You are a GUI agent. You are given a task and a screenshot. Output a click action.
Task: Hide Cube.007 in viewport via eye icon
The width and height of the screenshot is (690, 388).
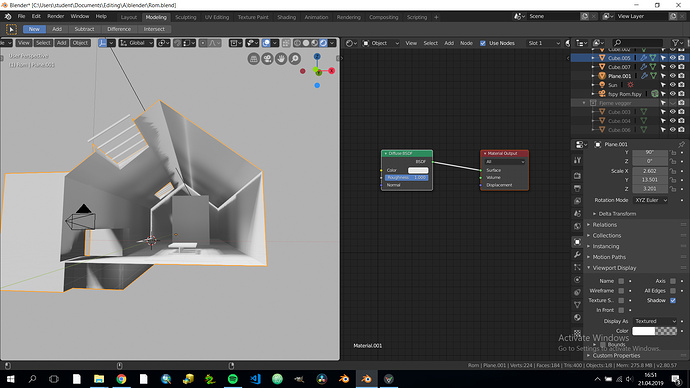(672, 67)
